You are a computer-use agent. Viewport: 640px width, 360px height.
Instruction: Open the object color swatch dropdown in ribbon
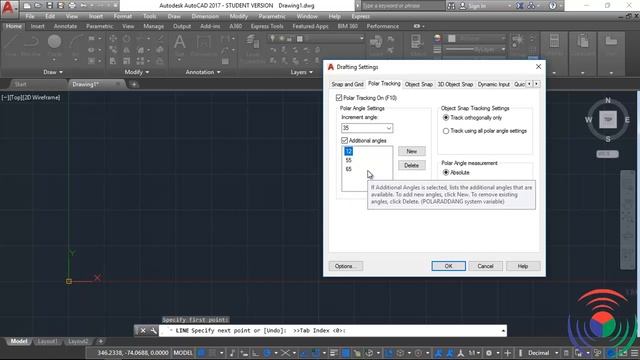pyautogui.click(x=476, y=38)
